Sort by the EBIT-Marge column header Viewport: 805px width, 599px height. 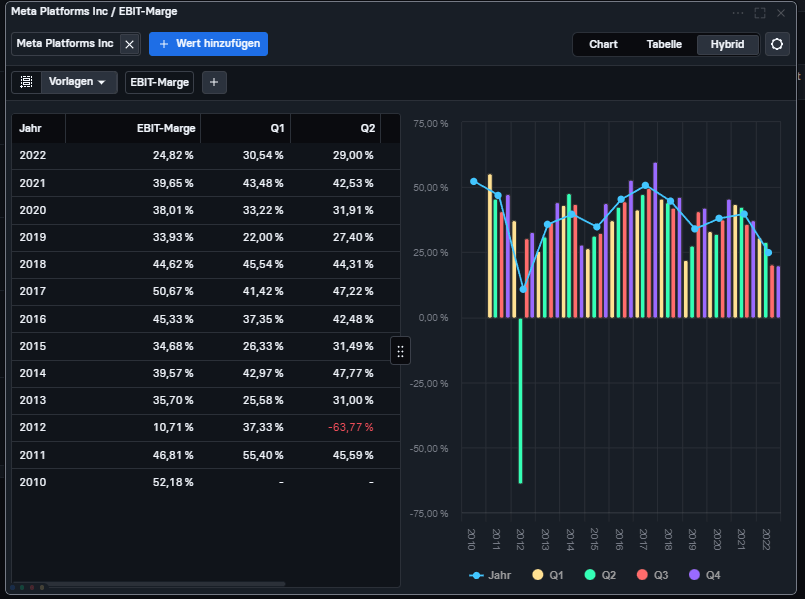(x=132, y=128)
